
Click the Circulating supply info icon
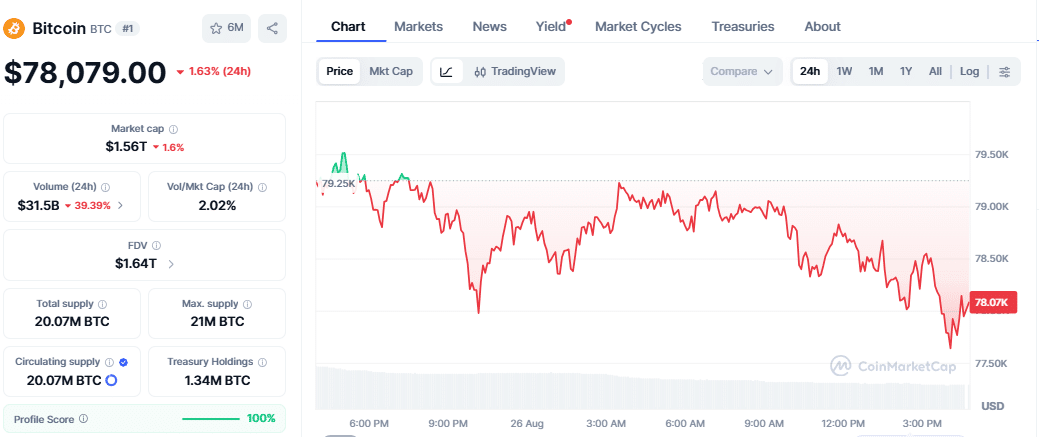[109, 362]
